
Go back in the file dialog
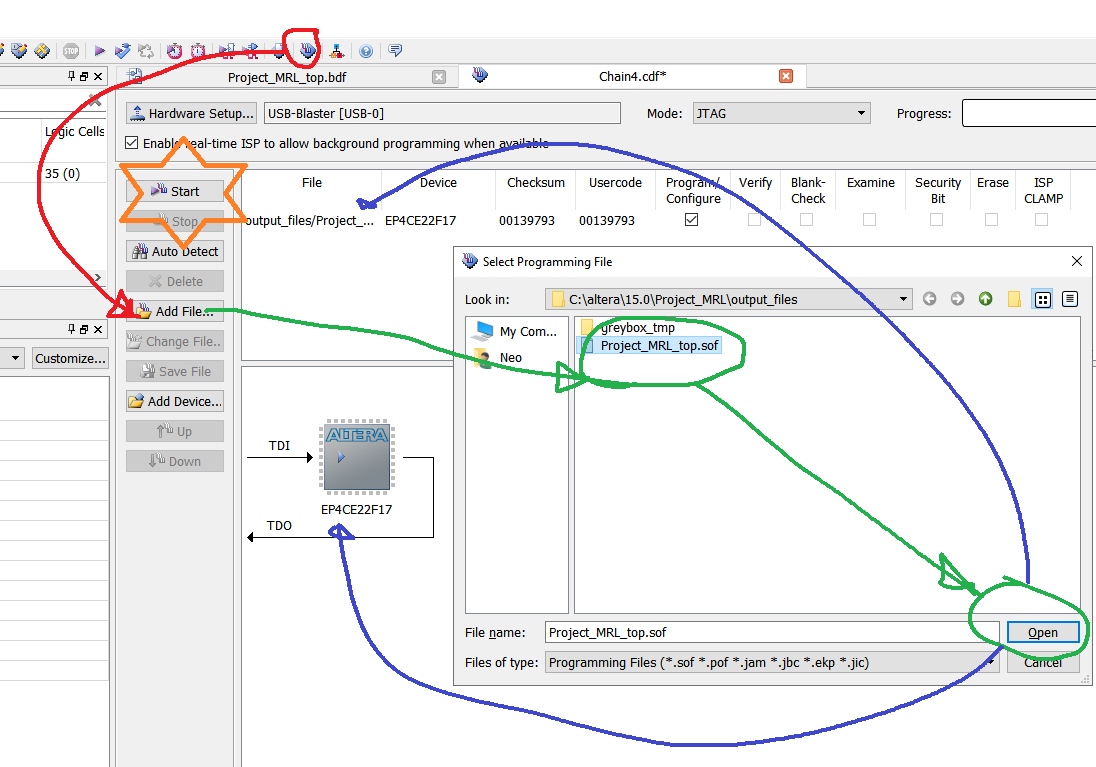pos(929,299)
